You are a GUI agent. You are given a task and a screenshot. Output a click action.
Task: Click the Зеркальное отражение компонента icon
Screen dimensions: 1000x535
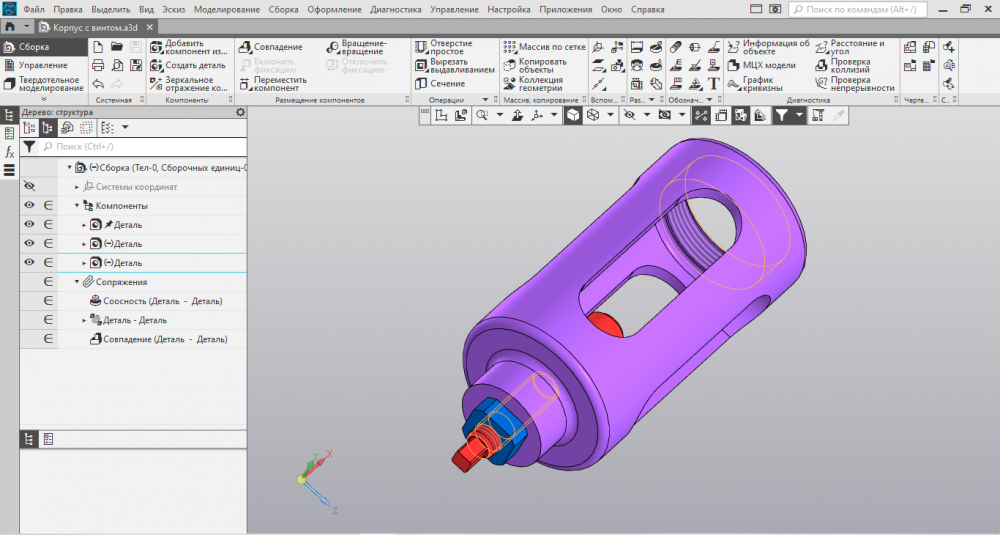157,83
